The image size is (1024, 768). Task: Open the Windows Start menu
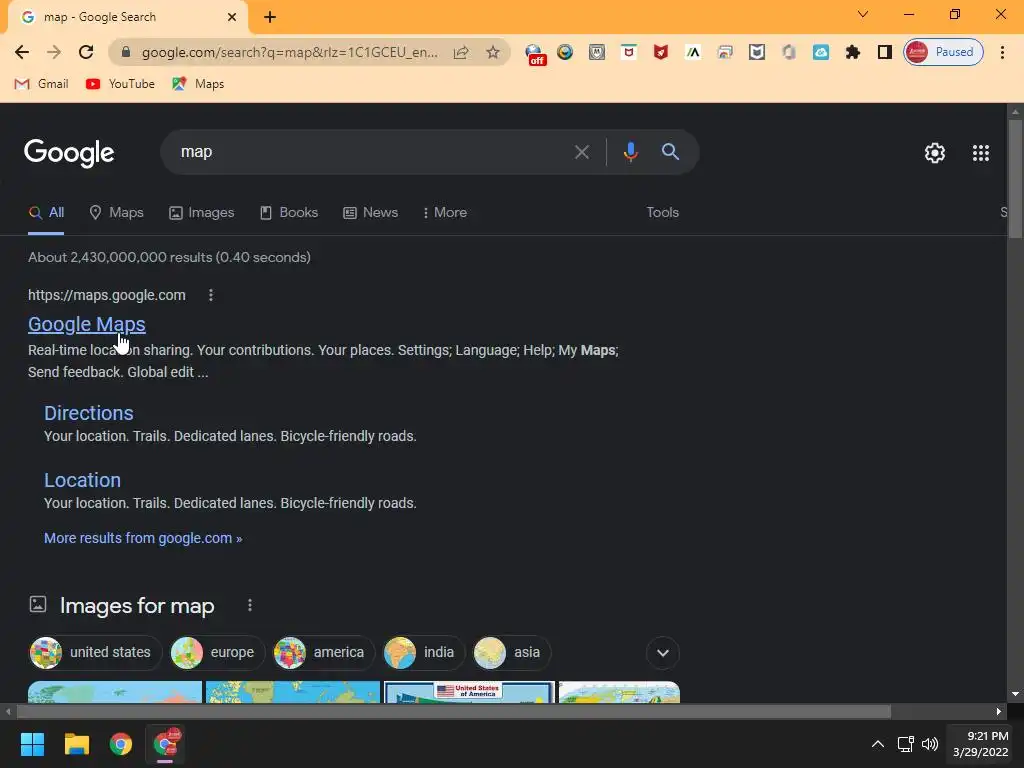click(32, 744)
